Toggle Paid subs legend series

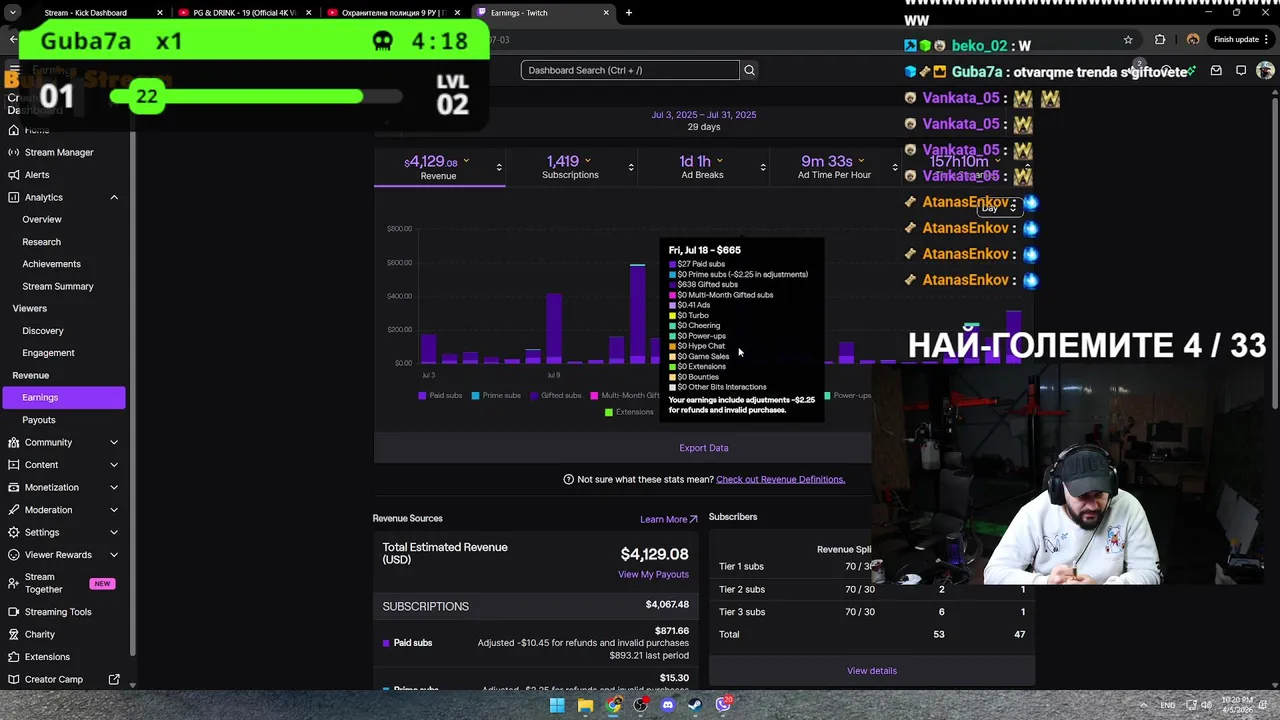click(440, 395)
